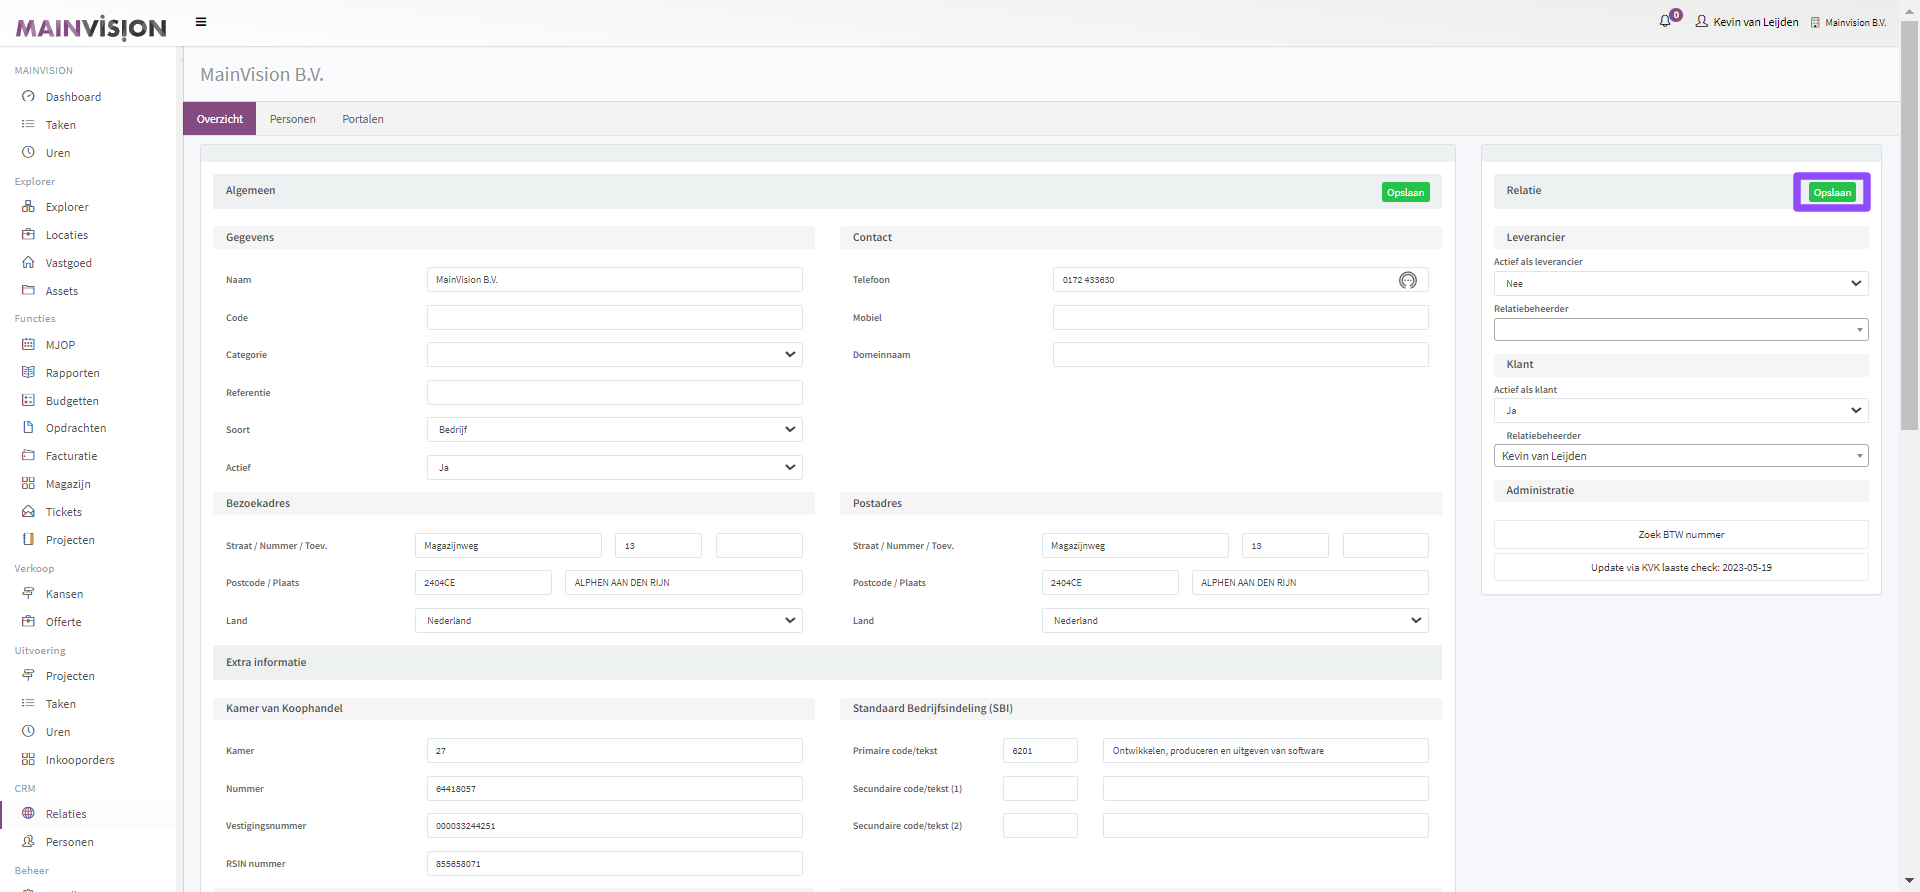
Task: Open Vastgoed from sidebar
Action: (68, 263)
